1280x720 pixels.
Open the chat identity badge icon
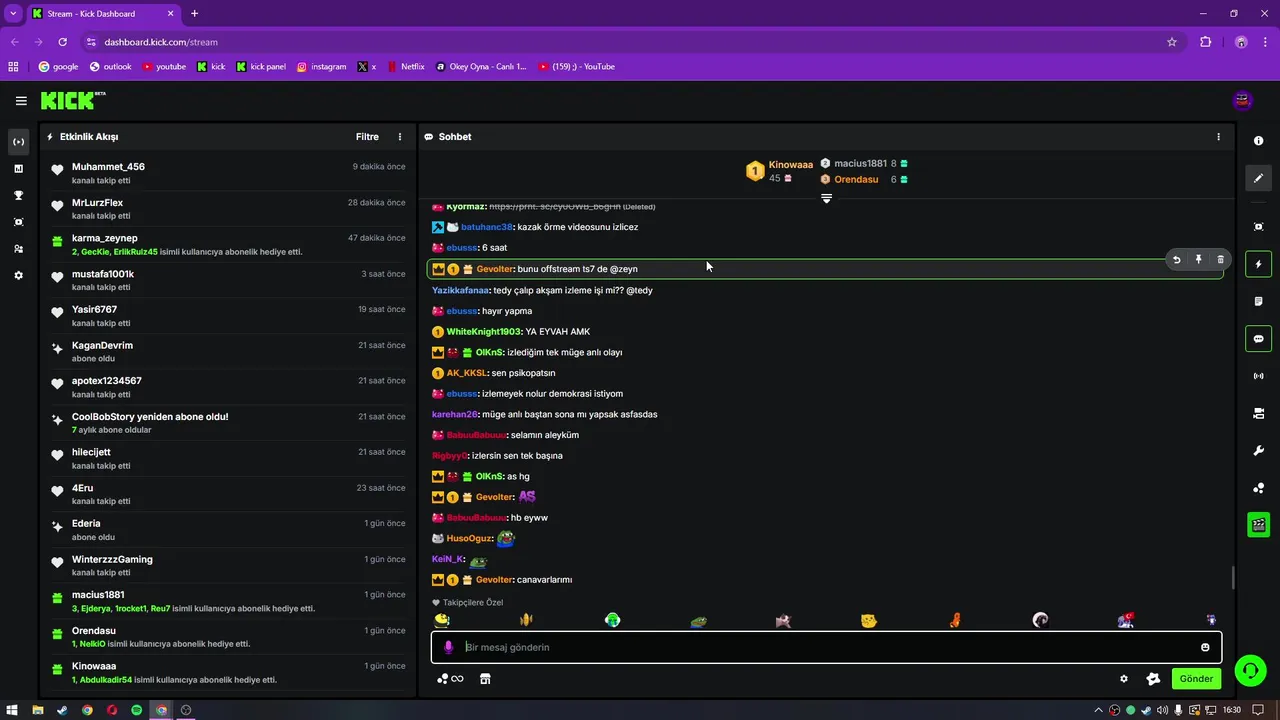[1153, 679]
